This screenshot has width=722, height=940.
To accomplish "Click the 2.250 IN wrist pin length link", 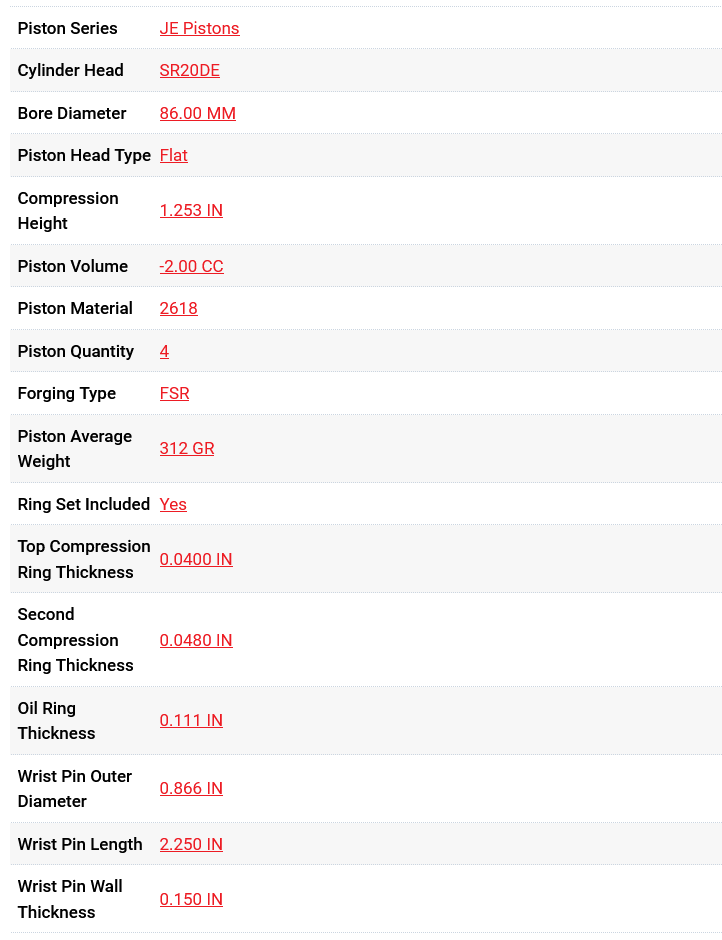I will tap(190, 844).
